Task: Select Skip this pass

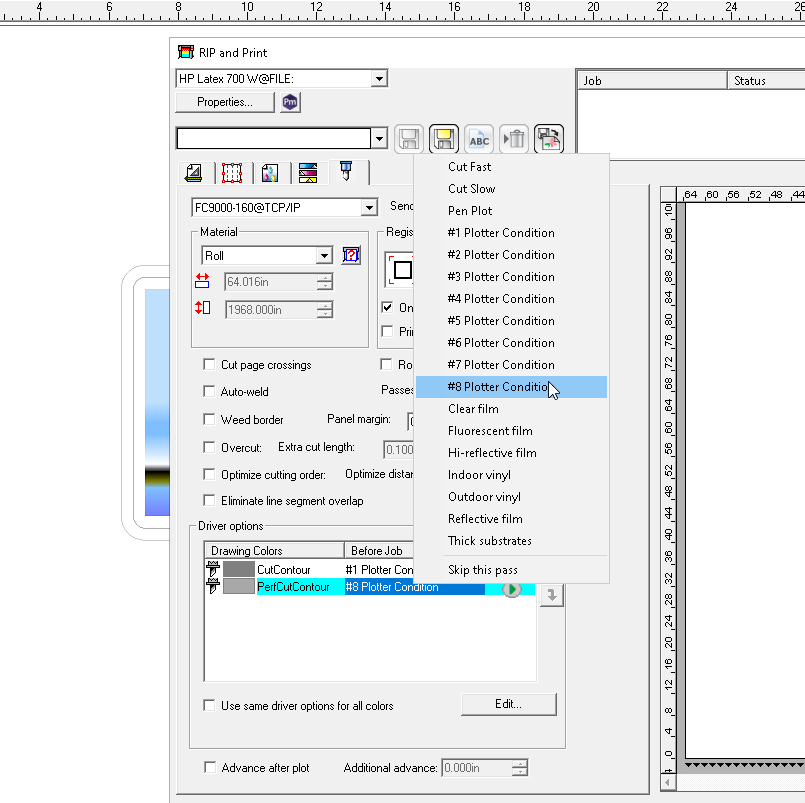Action: (511, 570)
